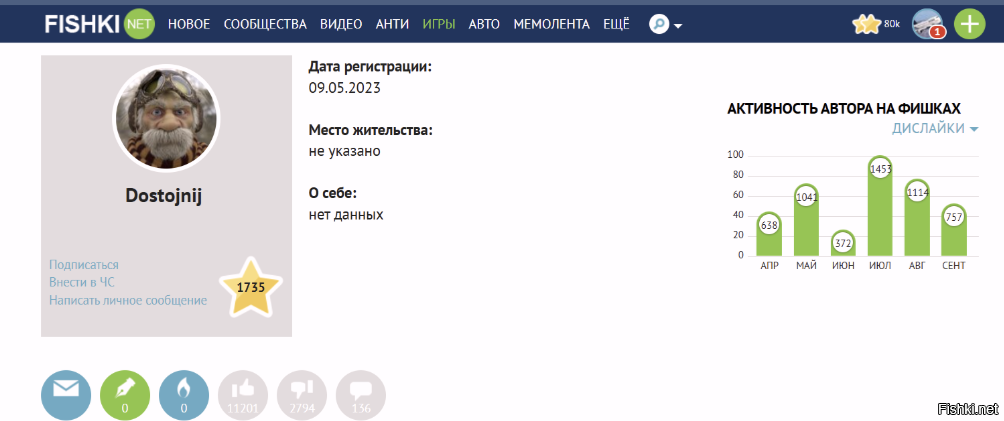Viewport: 1004px width, 421px height.
Task: Open the thumbs-down dislikes counter 2794
Action: tap(302, 394)
